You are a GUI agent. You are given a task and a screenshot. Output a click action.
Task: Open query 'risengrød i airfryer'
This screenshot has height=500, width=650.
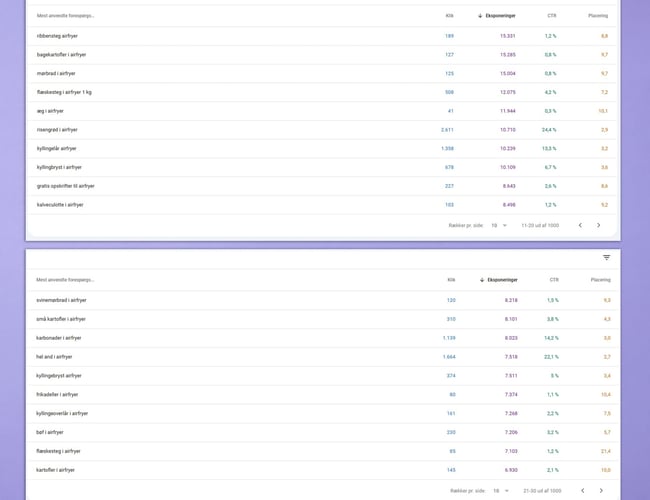tap(57, 129)
